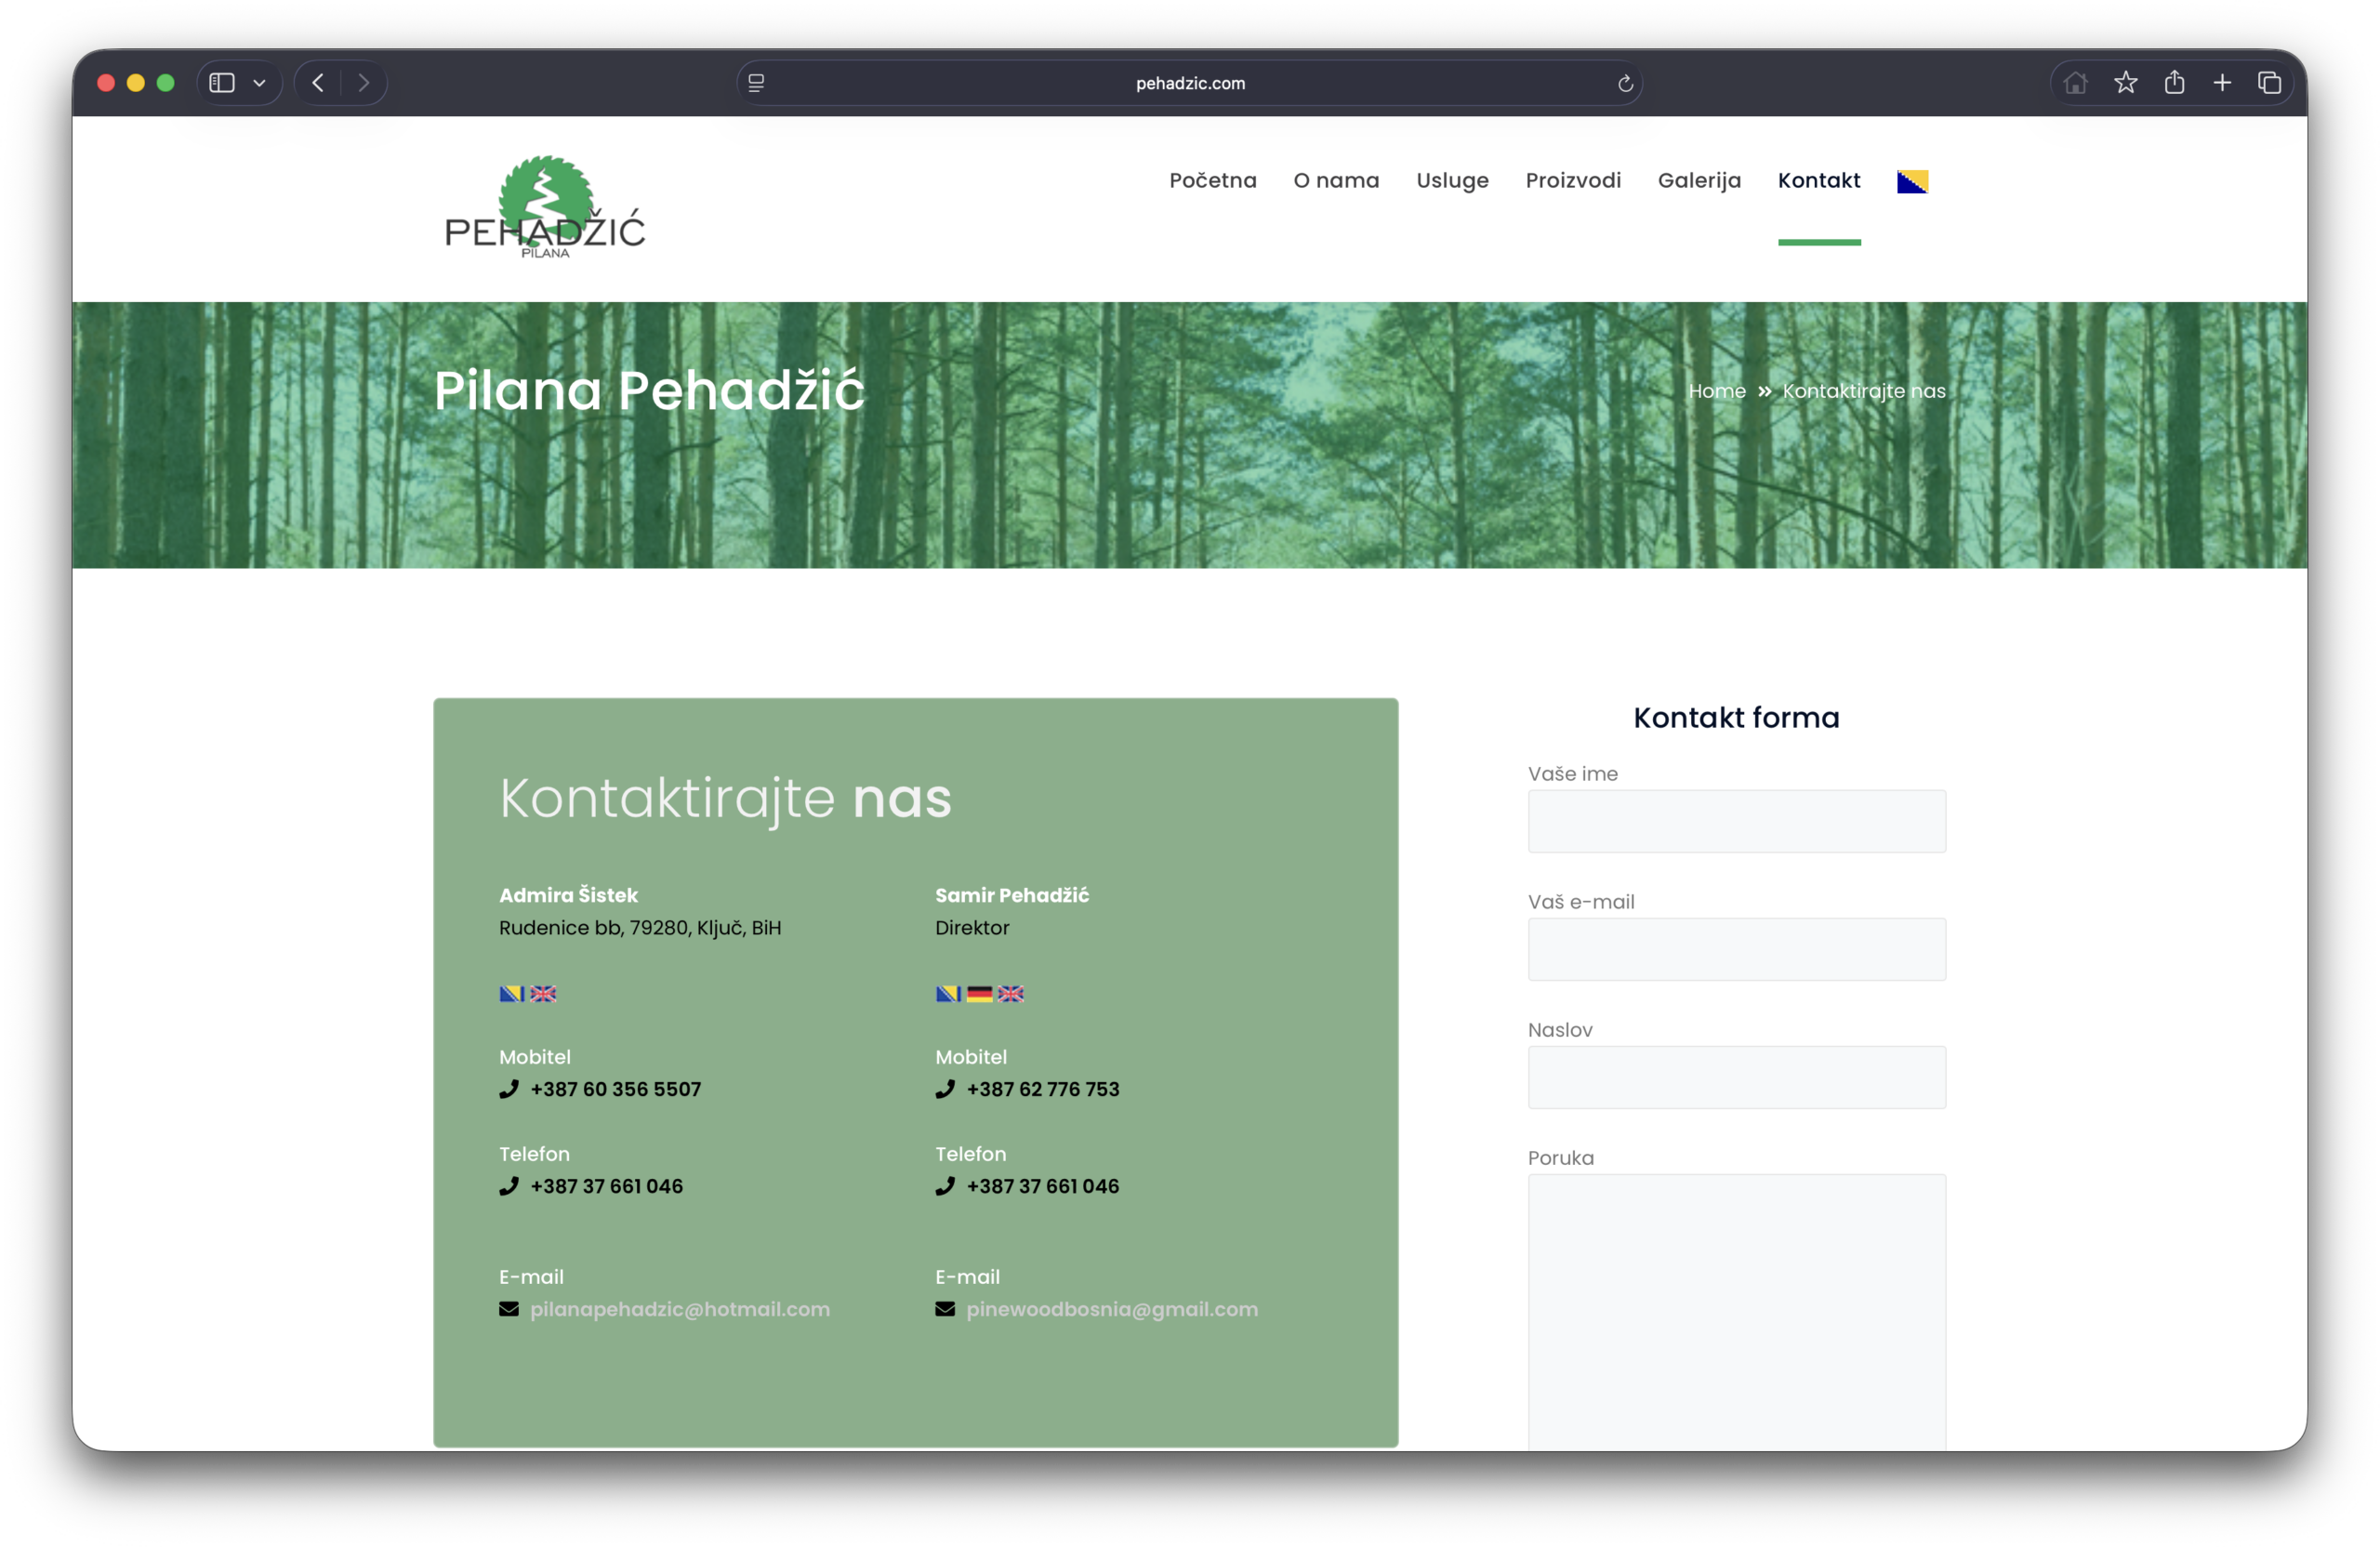The image size is (2380, 1547).
Task: Click the Pehadžić Pilana logo
Action: tap(545, 208)
